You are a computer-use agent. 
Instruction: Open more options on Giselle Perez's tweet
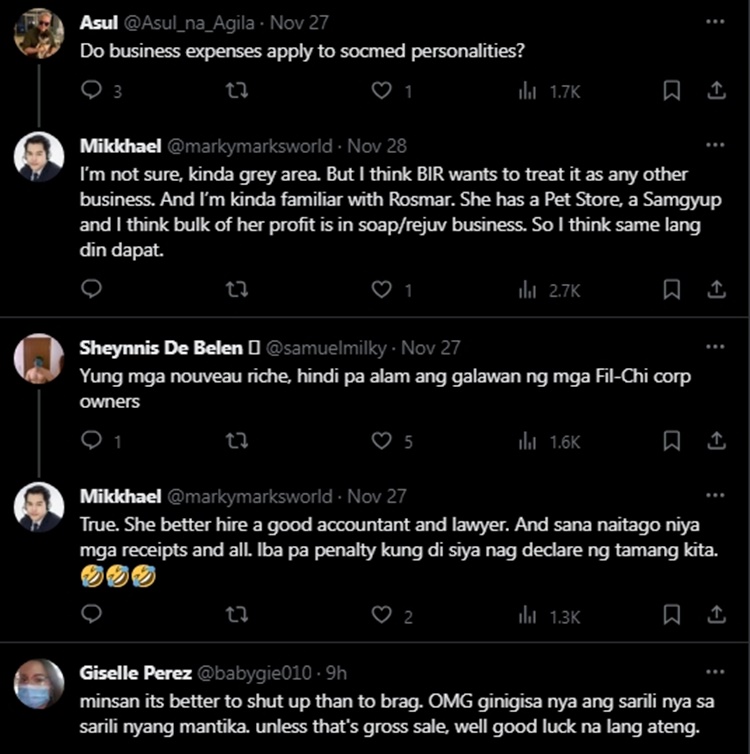pyautogui.click(x=714, y=673)
